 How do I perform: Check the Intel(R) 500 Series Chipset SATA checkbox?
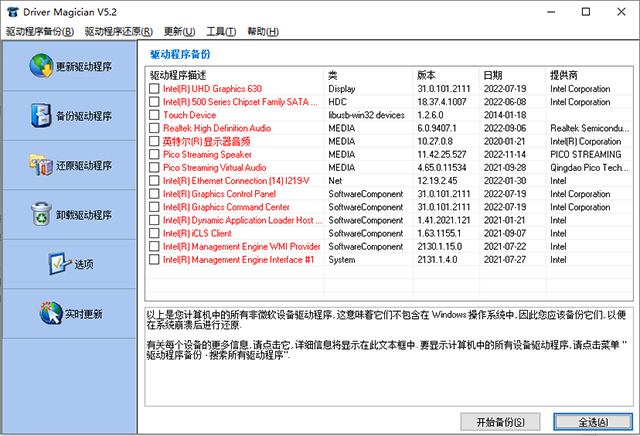154,102
